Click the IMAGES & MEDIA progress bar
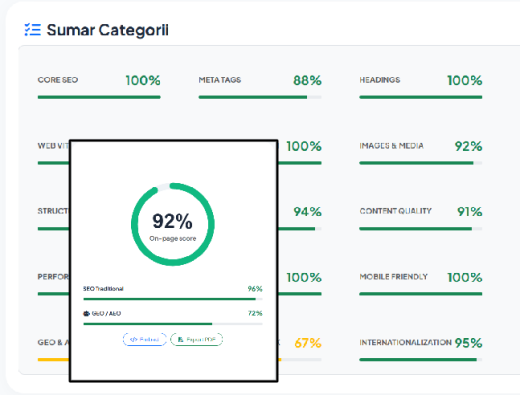This screenshot has height=395, width=520. click(x=421, y=163)
